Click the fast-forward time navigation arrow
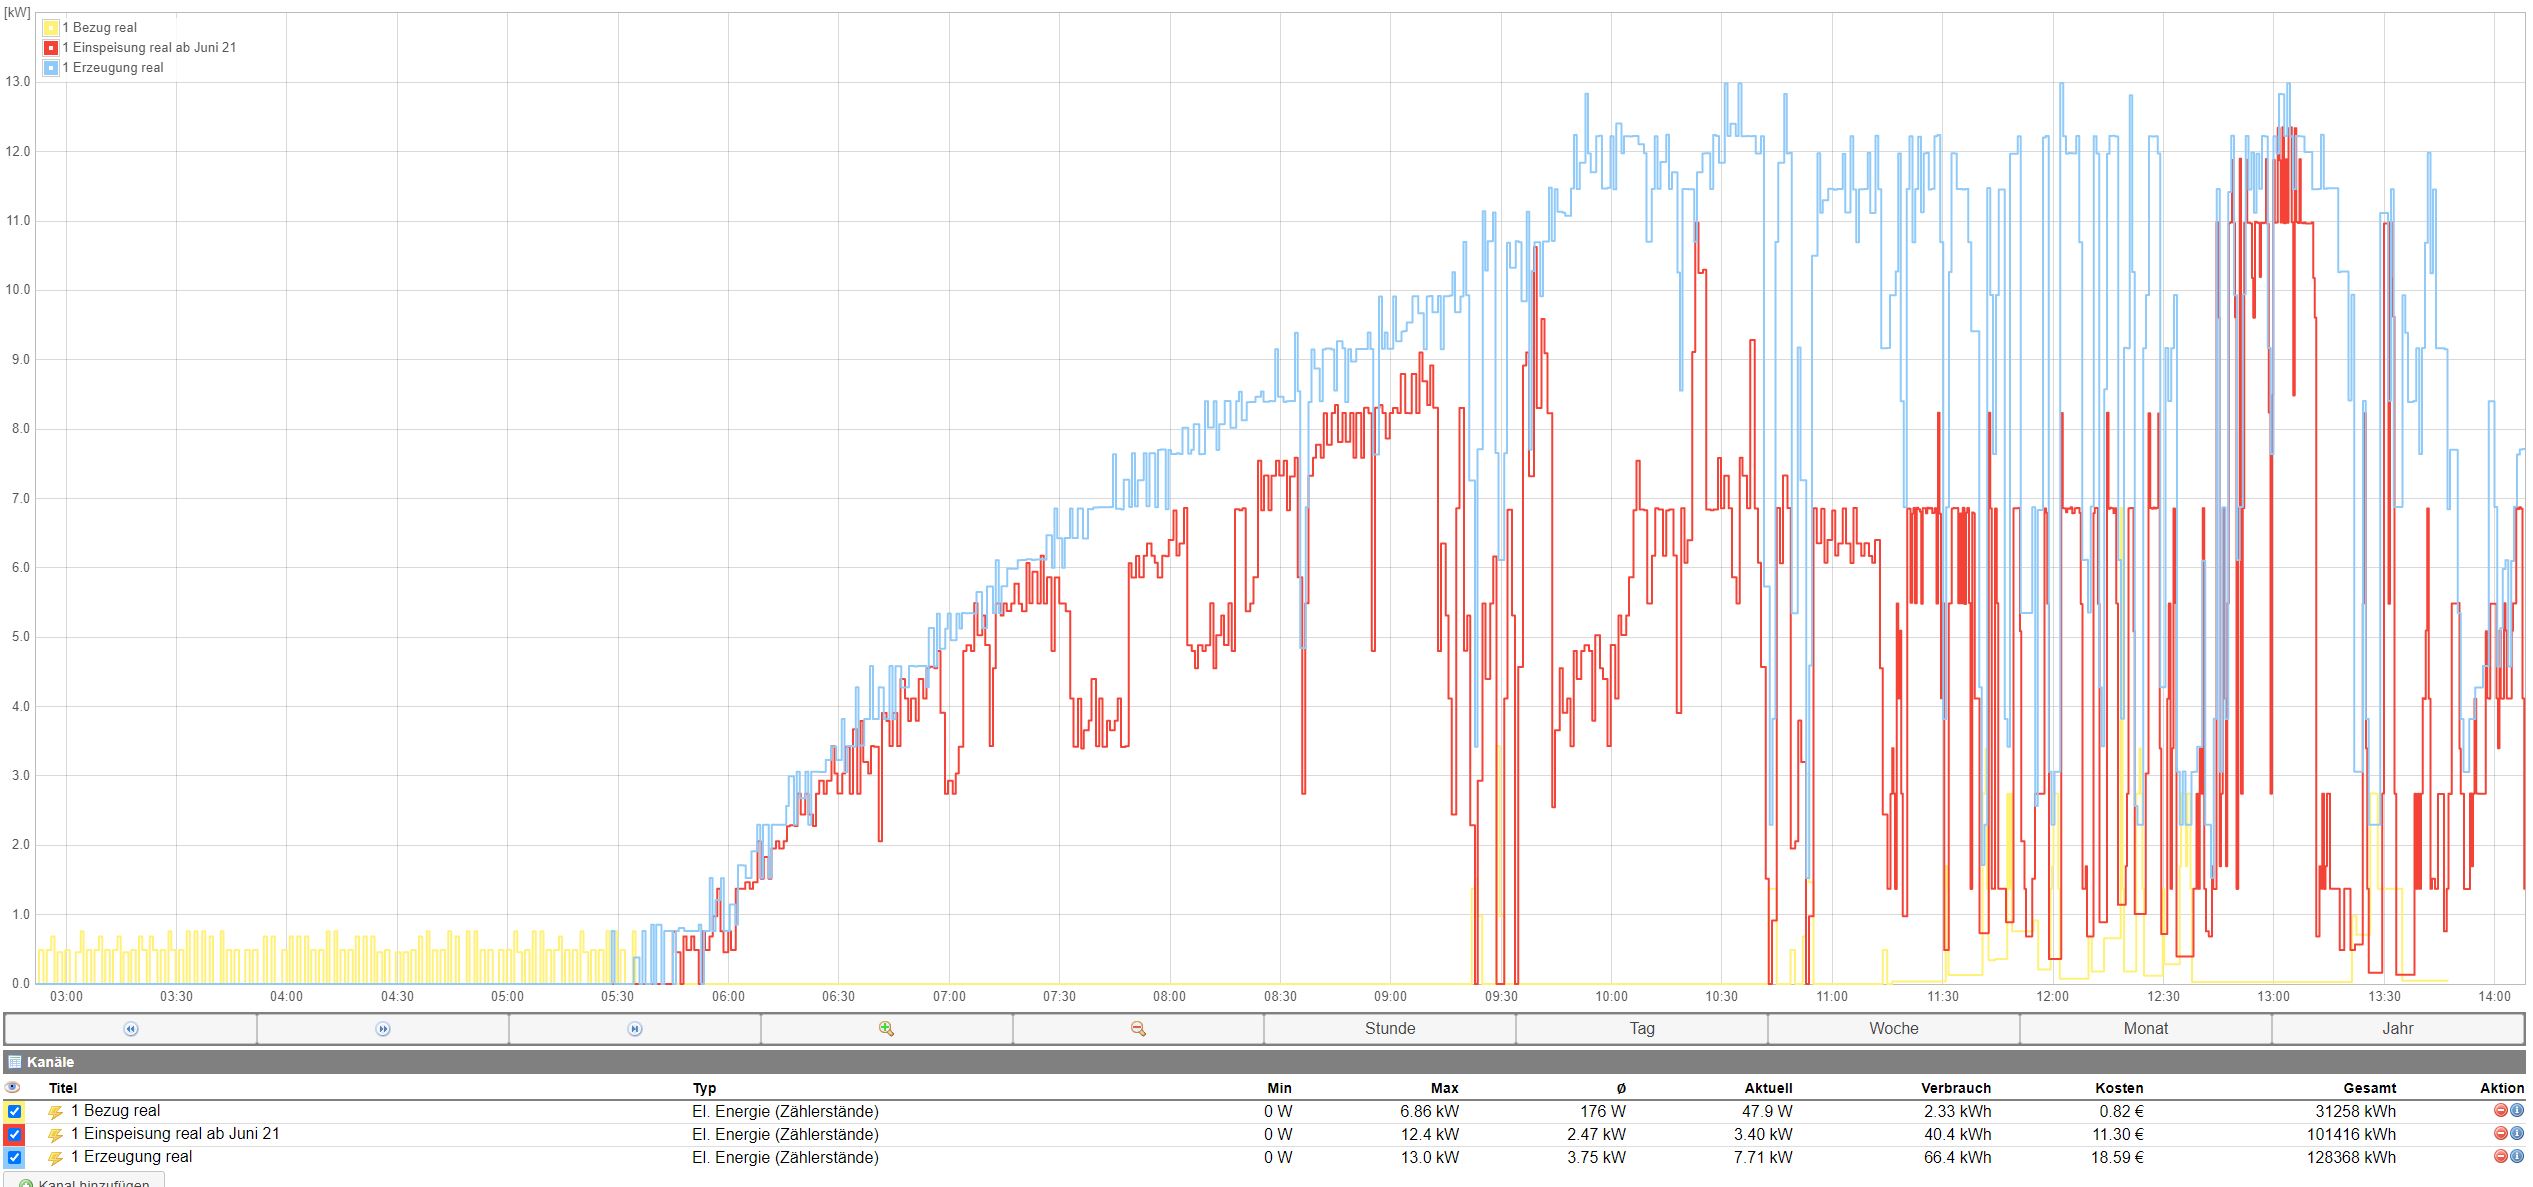2533x1187 pixels. 383,1029
